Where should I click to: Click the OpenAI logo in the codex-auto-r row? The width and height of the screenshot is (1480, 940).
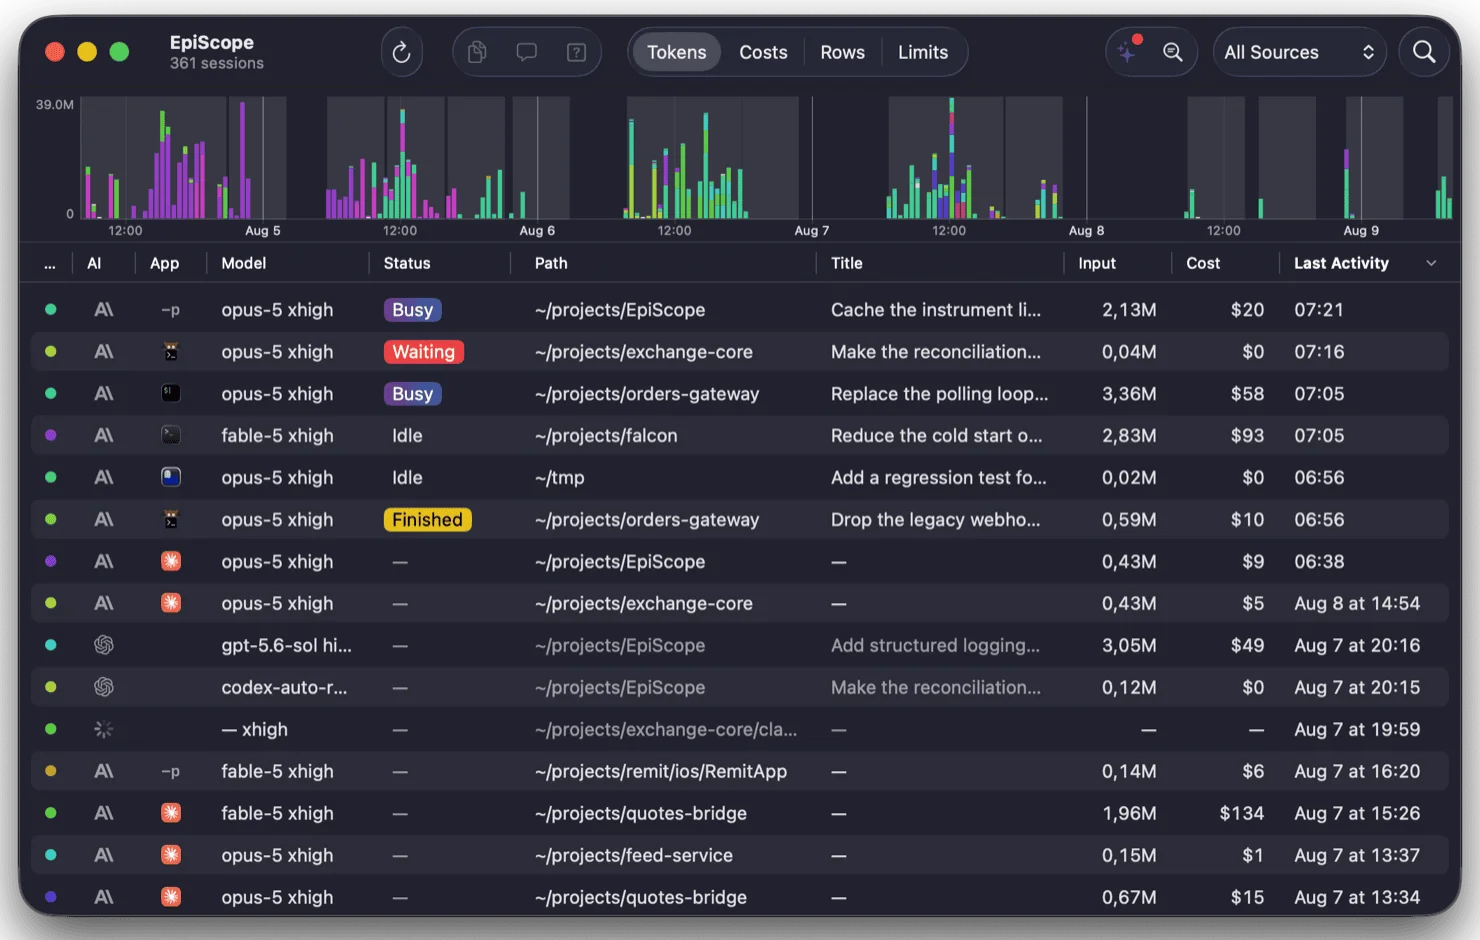click(104, 688)
